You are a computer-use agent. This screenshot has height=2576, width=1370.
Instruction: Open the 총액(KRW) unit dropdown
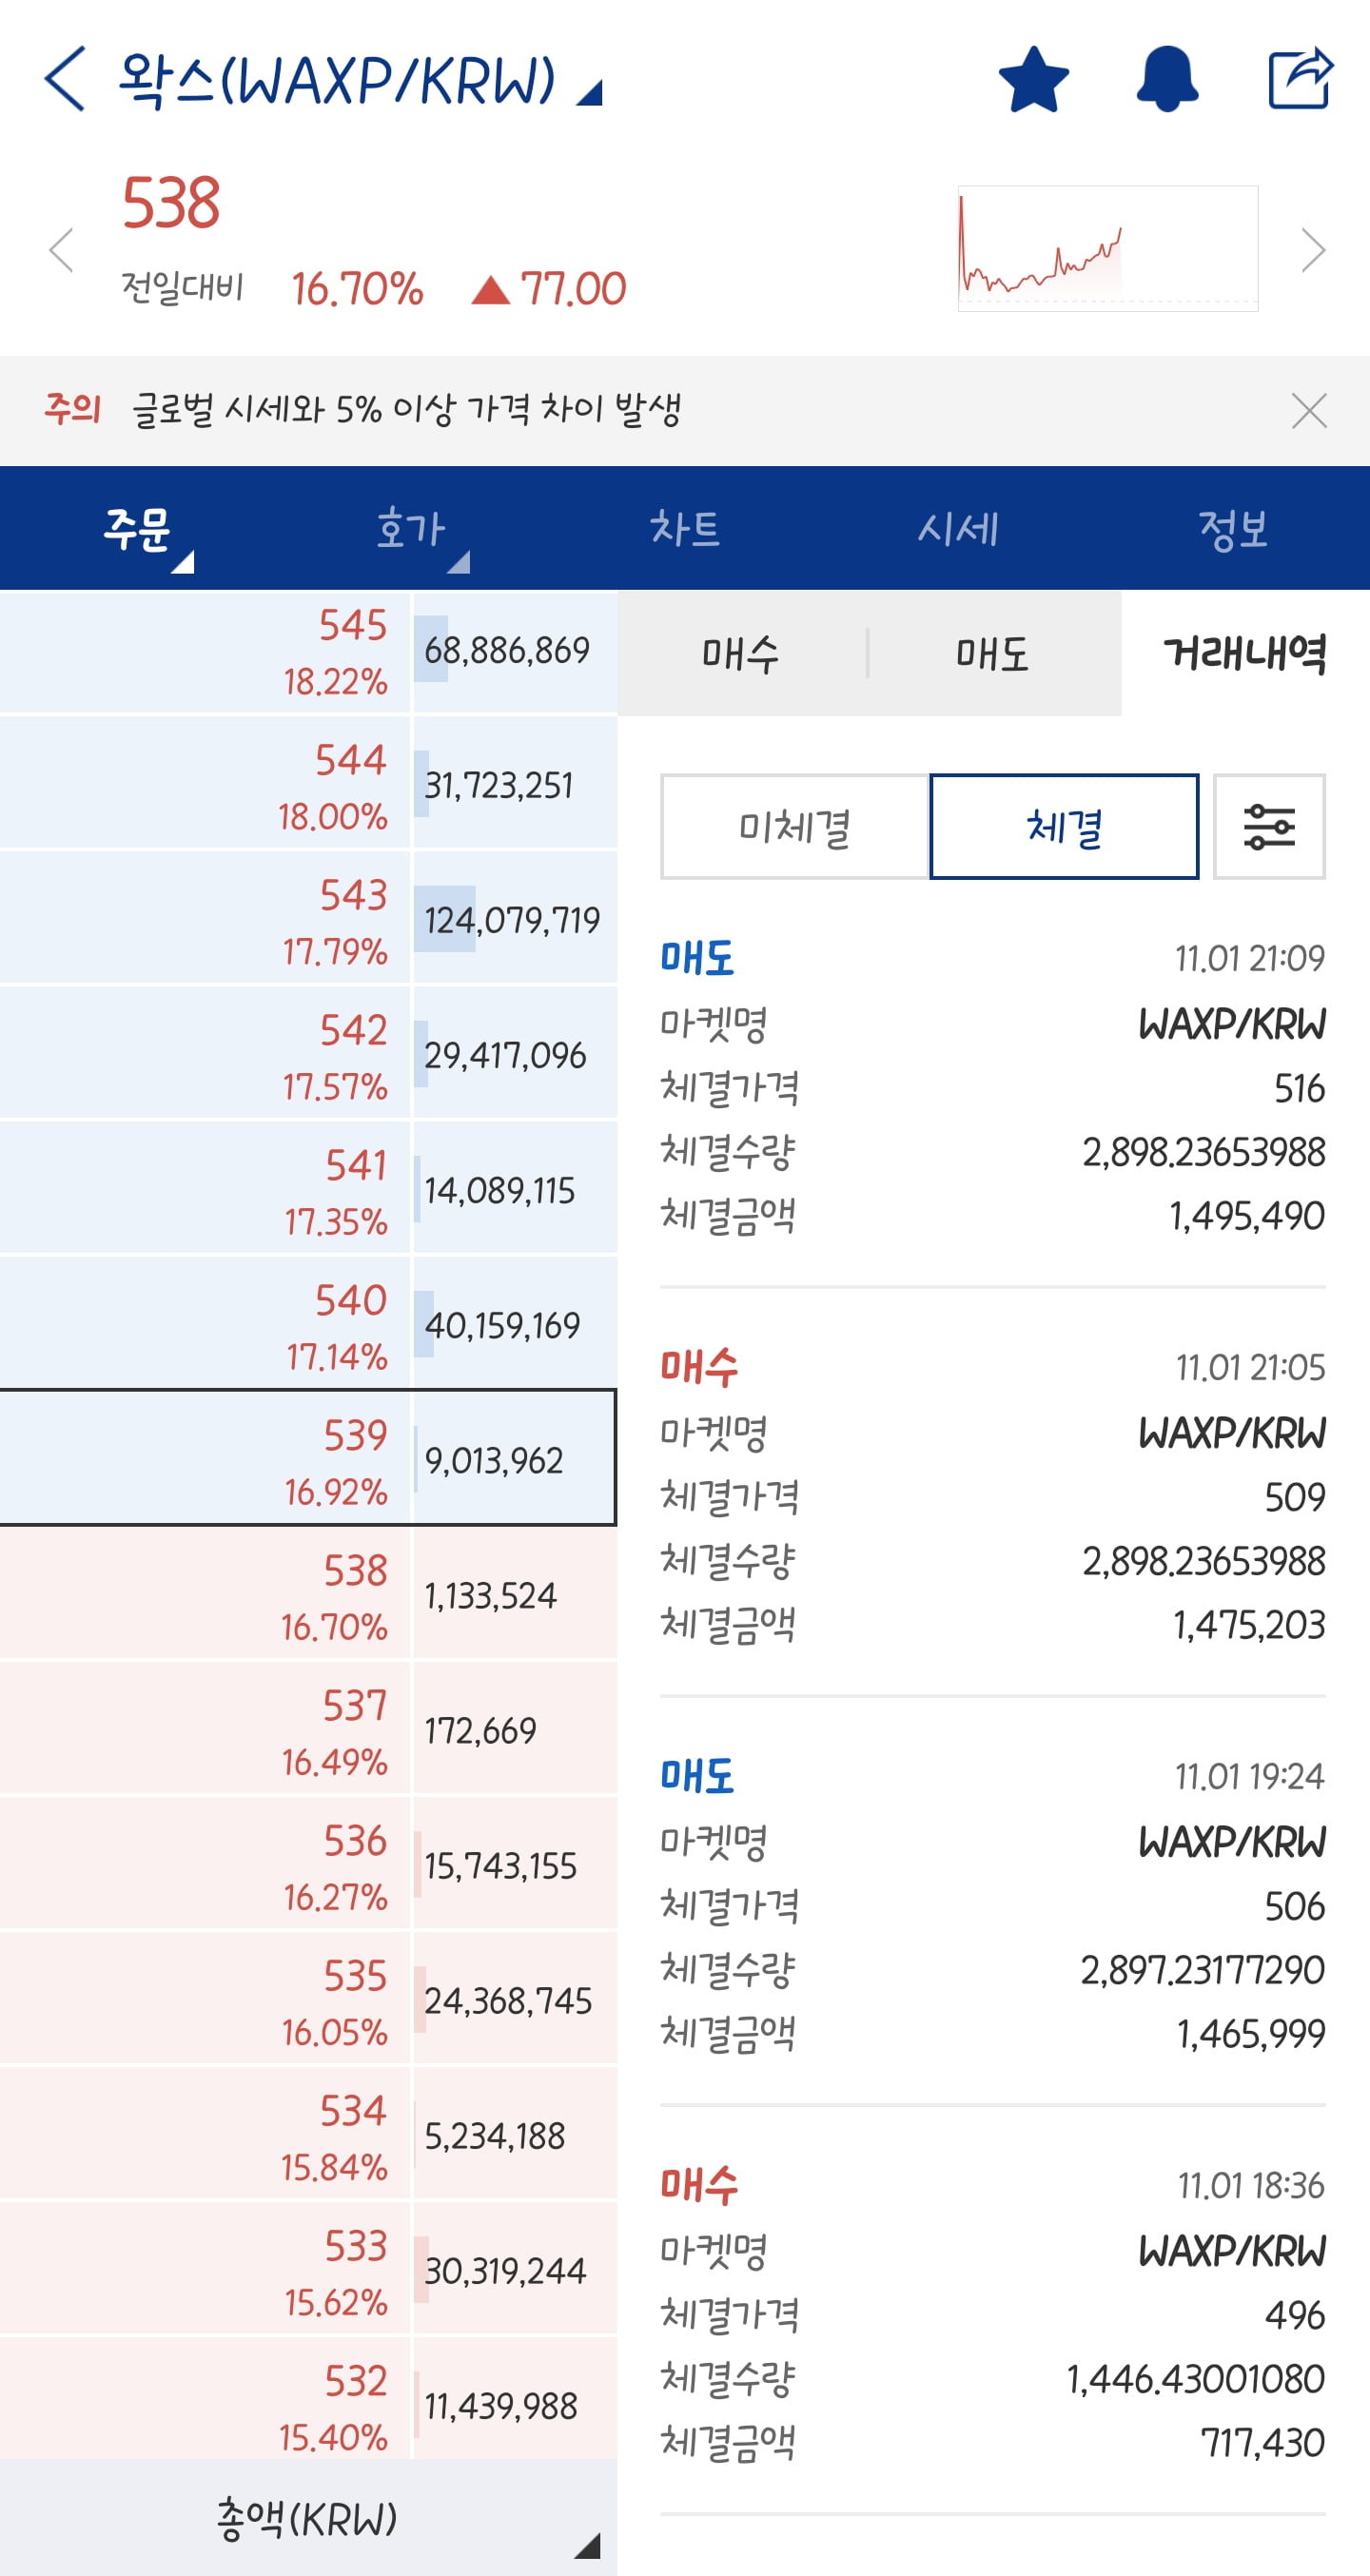coord(308,2518)
